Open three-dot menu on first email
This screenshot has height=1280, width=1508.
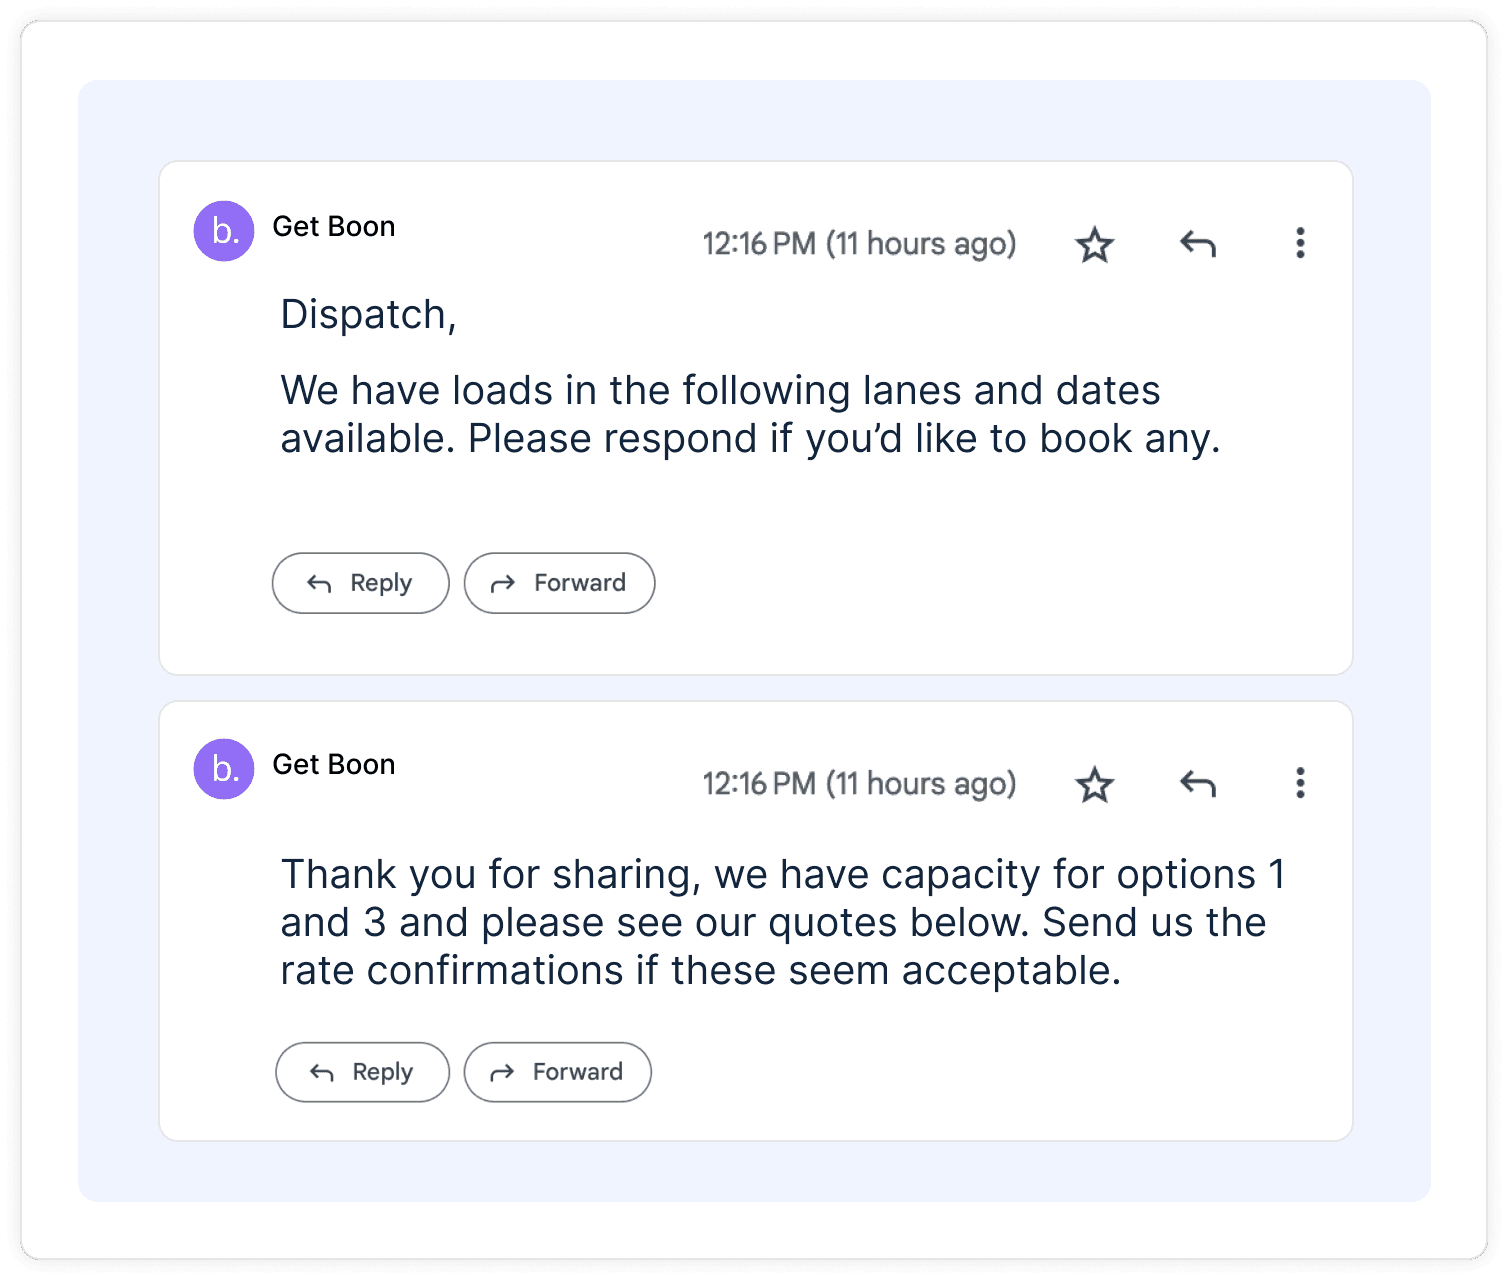tap(1300, 243)
